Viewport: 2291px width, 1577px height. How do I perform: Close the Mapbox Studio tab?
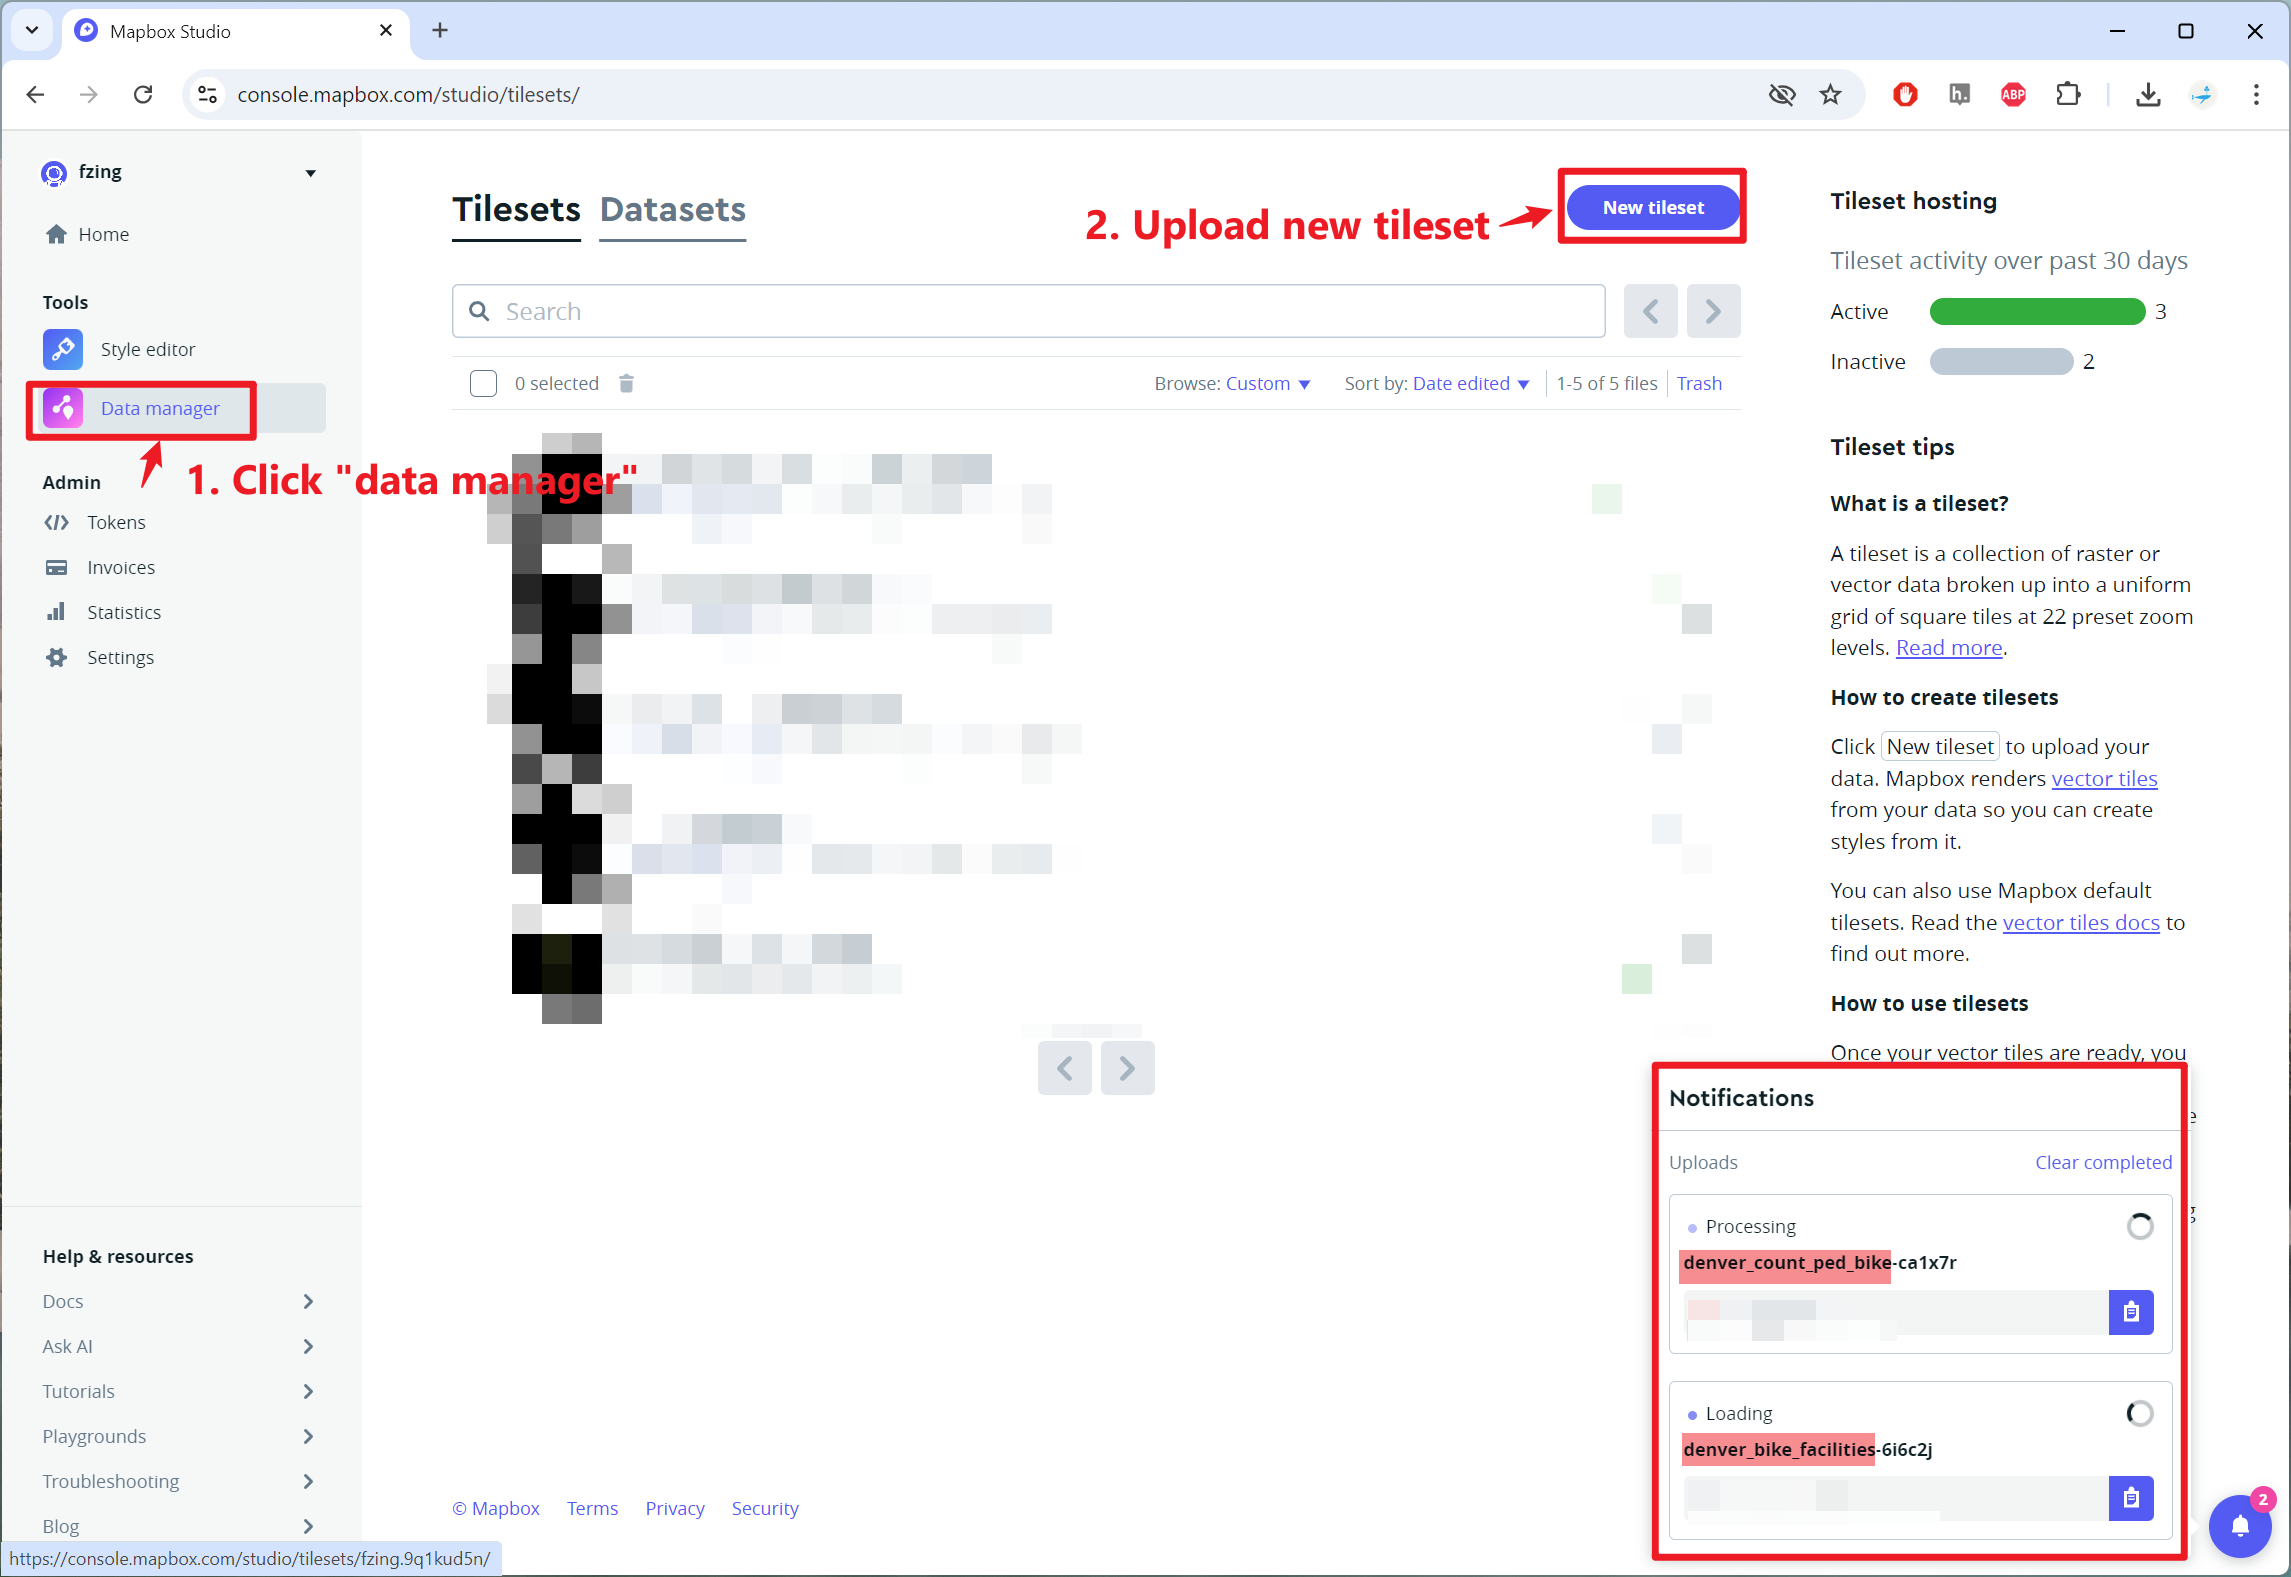point(386,30)
